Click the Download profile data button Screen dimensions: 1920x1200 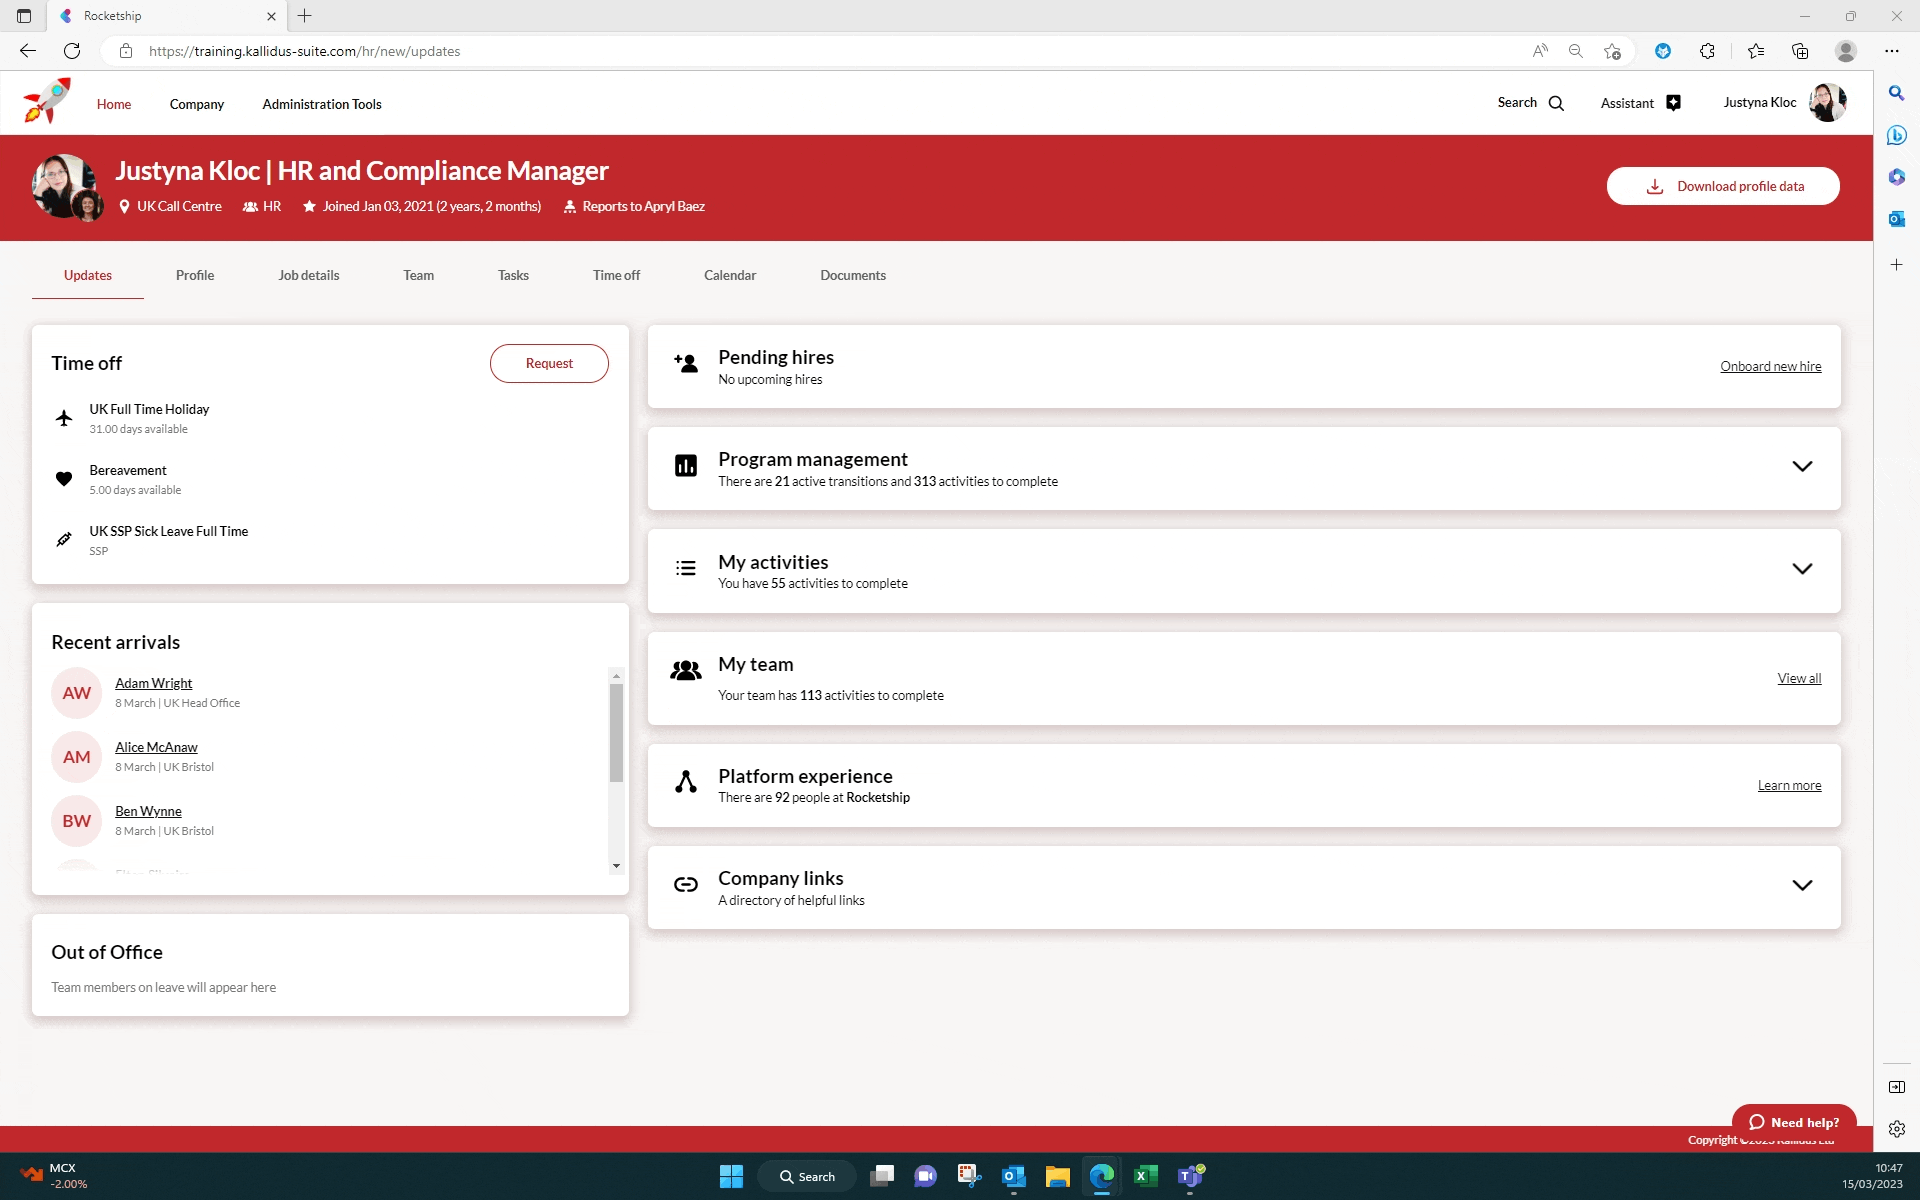[x=1722, y=186]
